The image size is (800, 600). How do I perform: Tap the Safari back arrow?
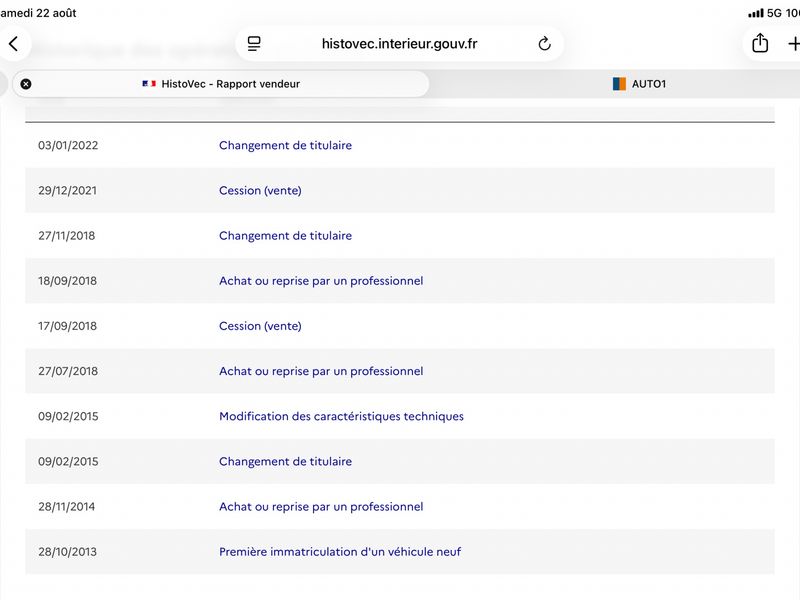13,44
